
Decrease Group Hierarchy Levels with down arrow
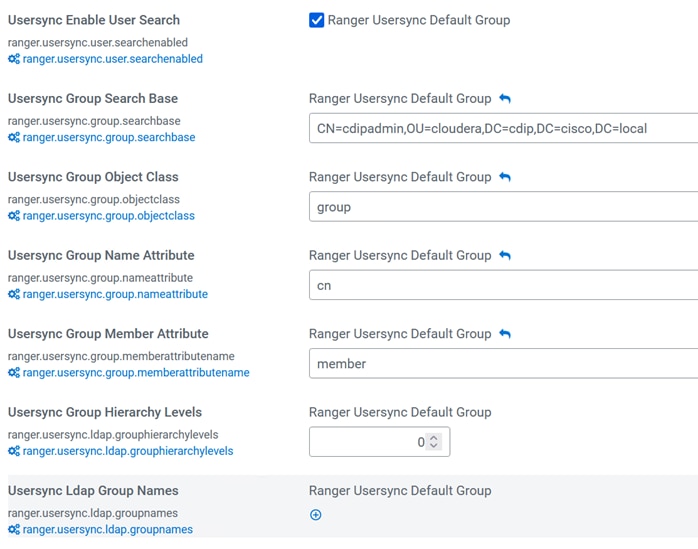point(434,446)
